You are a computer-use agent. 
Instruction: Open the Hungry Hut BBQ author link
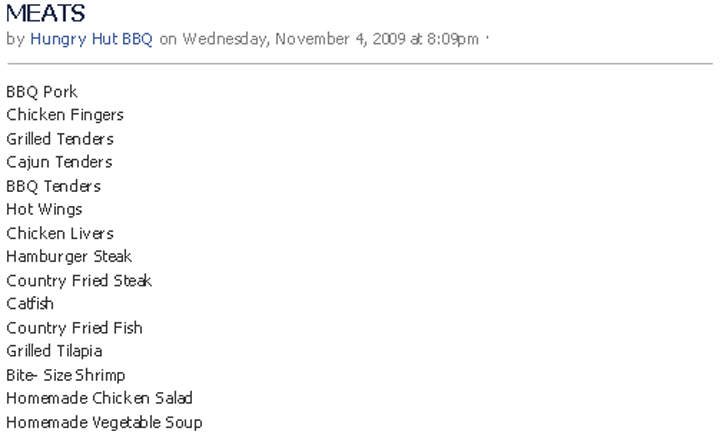pos(91,39)
